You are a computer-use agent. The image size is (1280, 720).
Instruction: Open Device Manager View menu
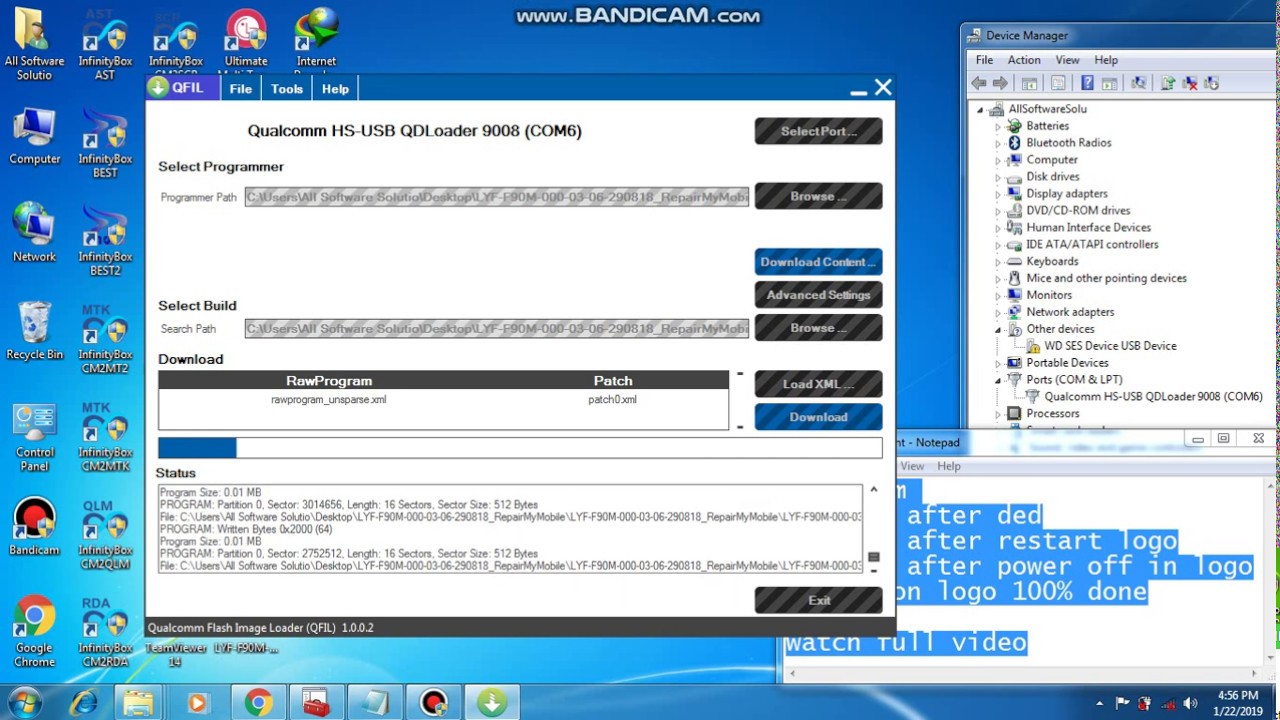(1067, 60)
